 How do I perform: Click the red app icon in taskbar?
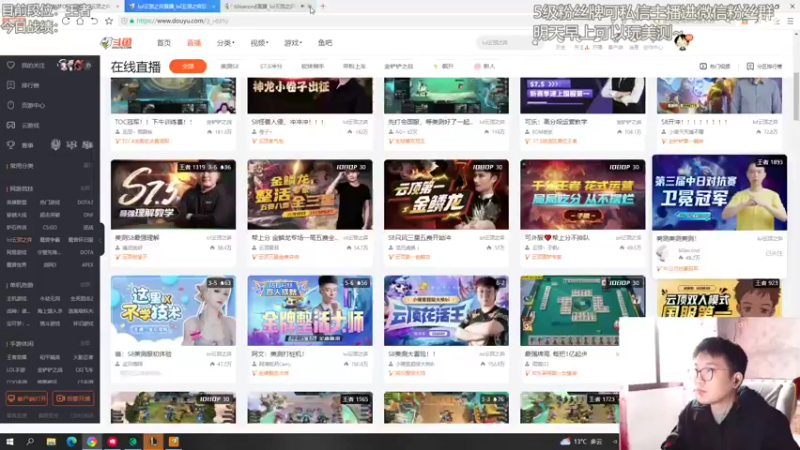[112, 441]
